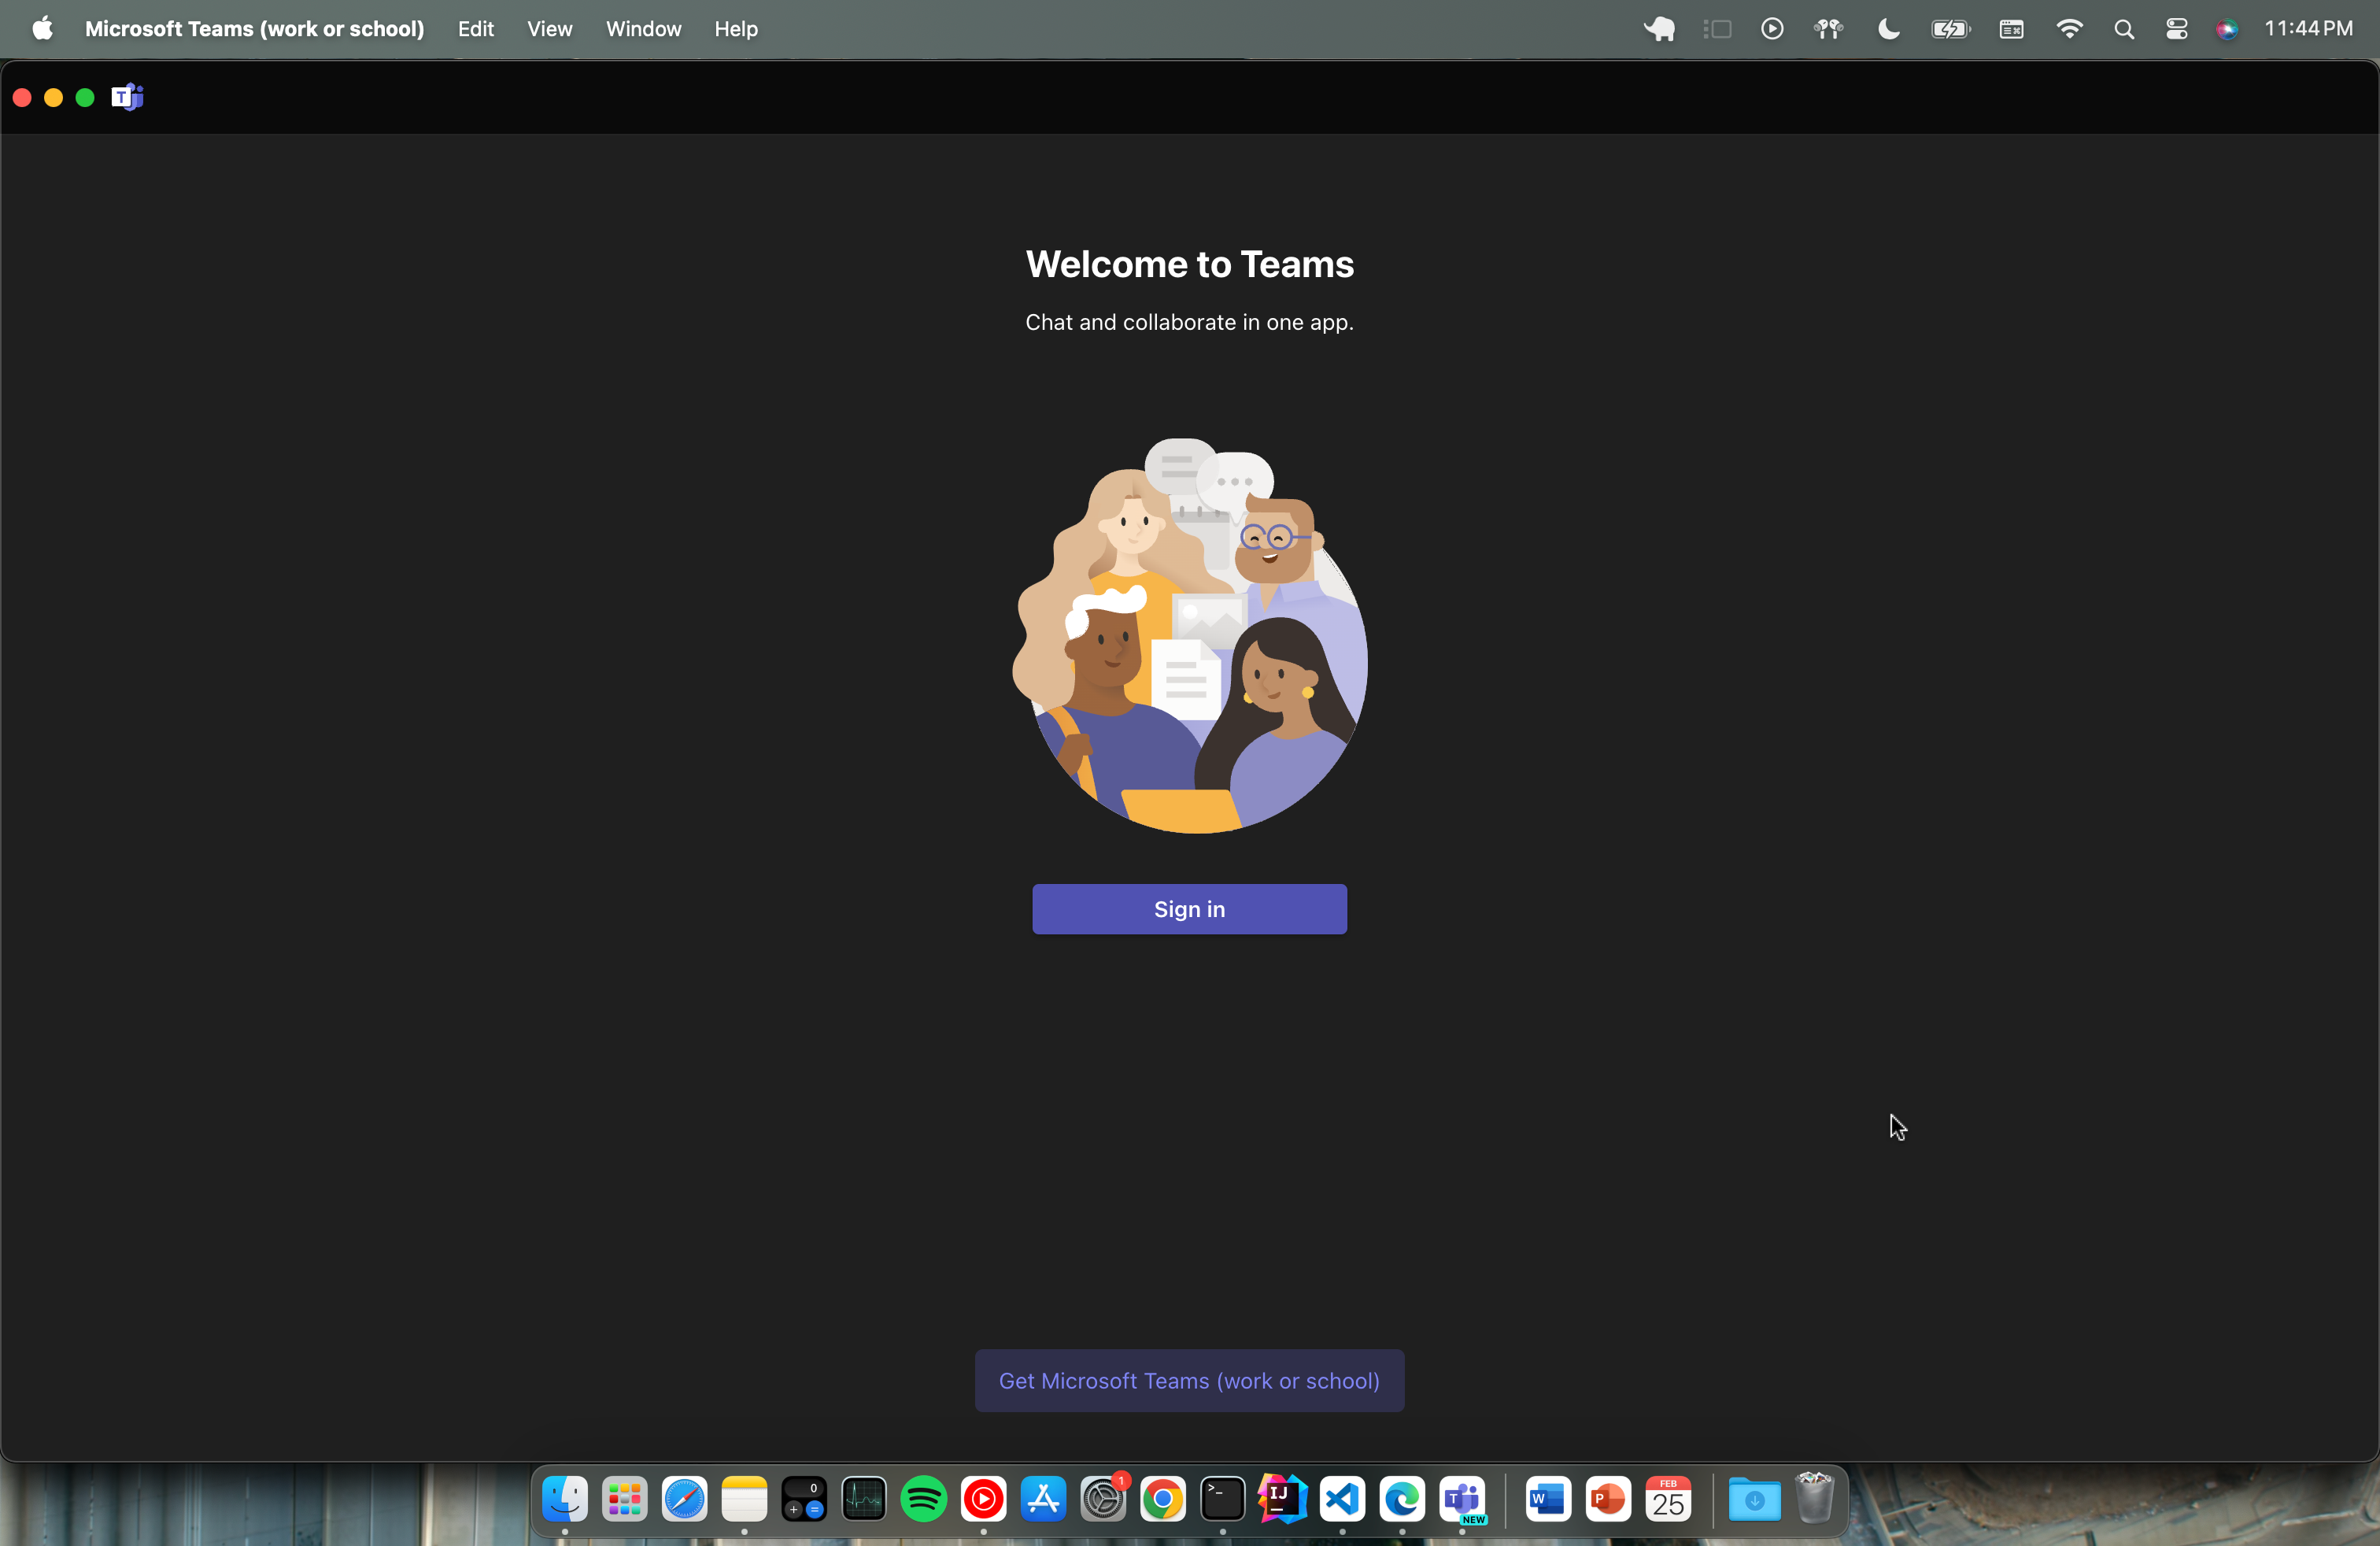Open Microsoft Edge from the dock
The image size is (2380, 1546).
(x=1402, y=1500)
